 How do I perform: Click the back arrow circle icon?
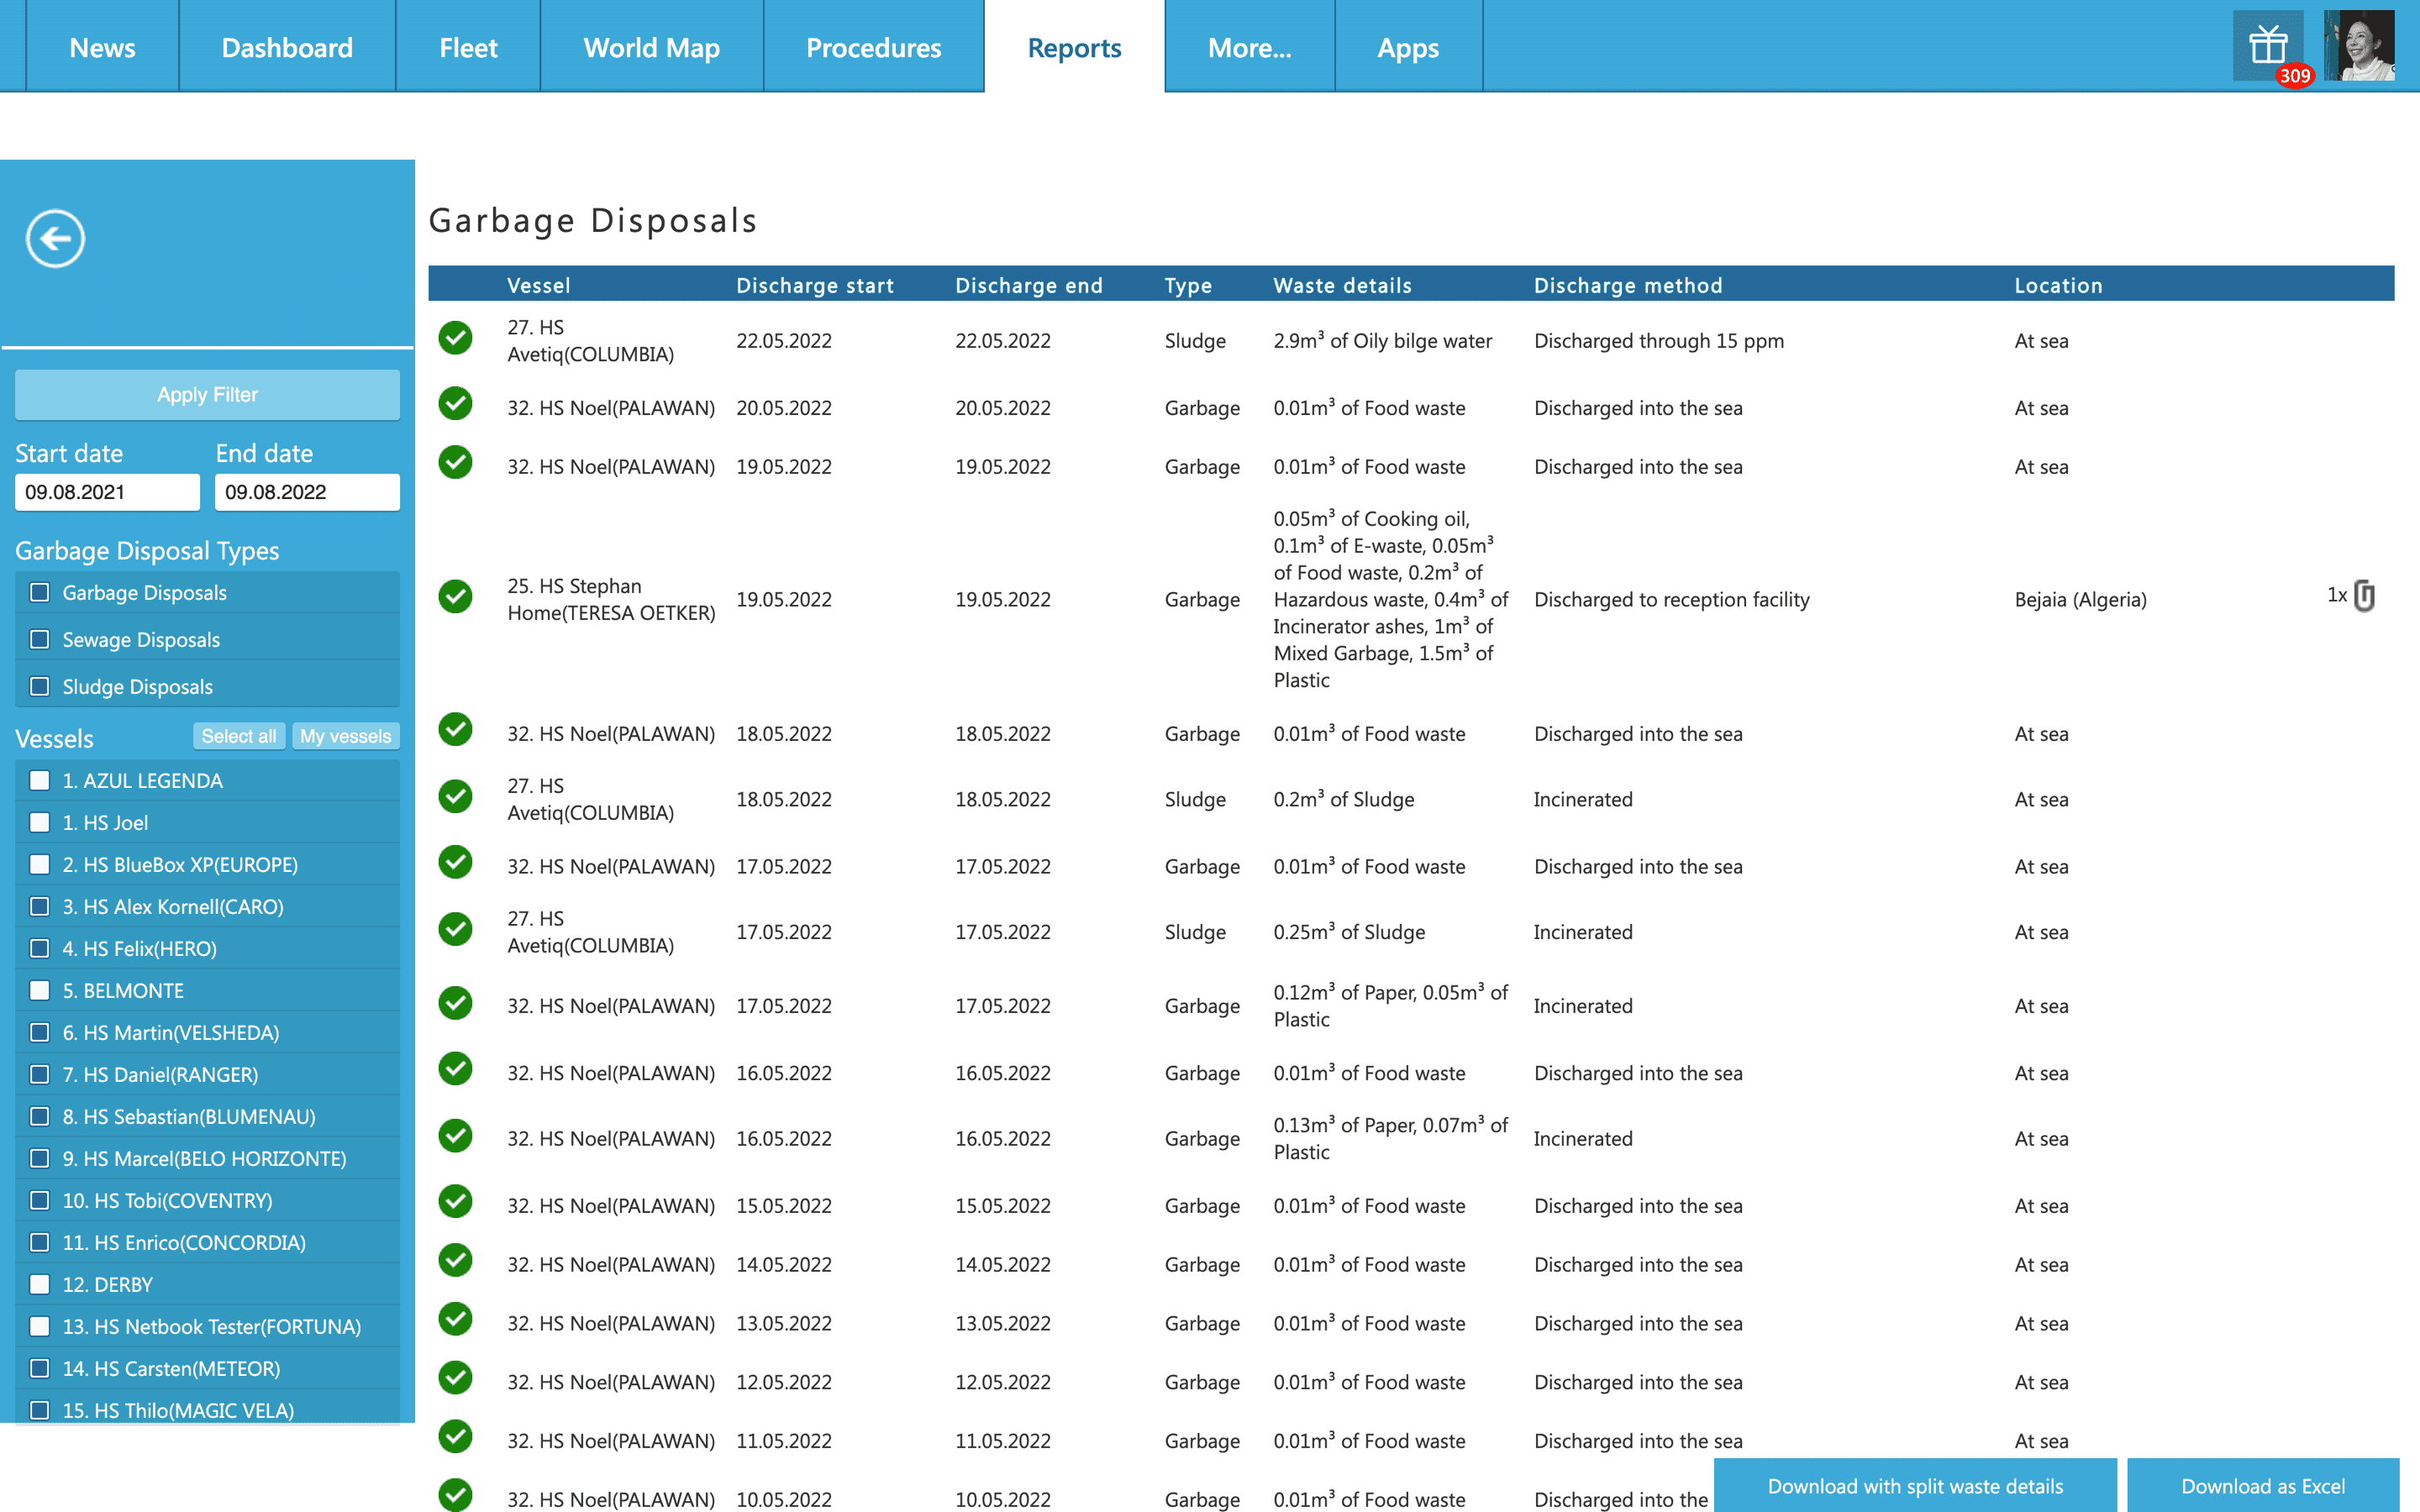(55, 238)
